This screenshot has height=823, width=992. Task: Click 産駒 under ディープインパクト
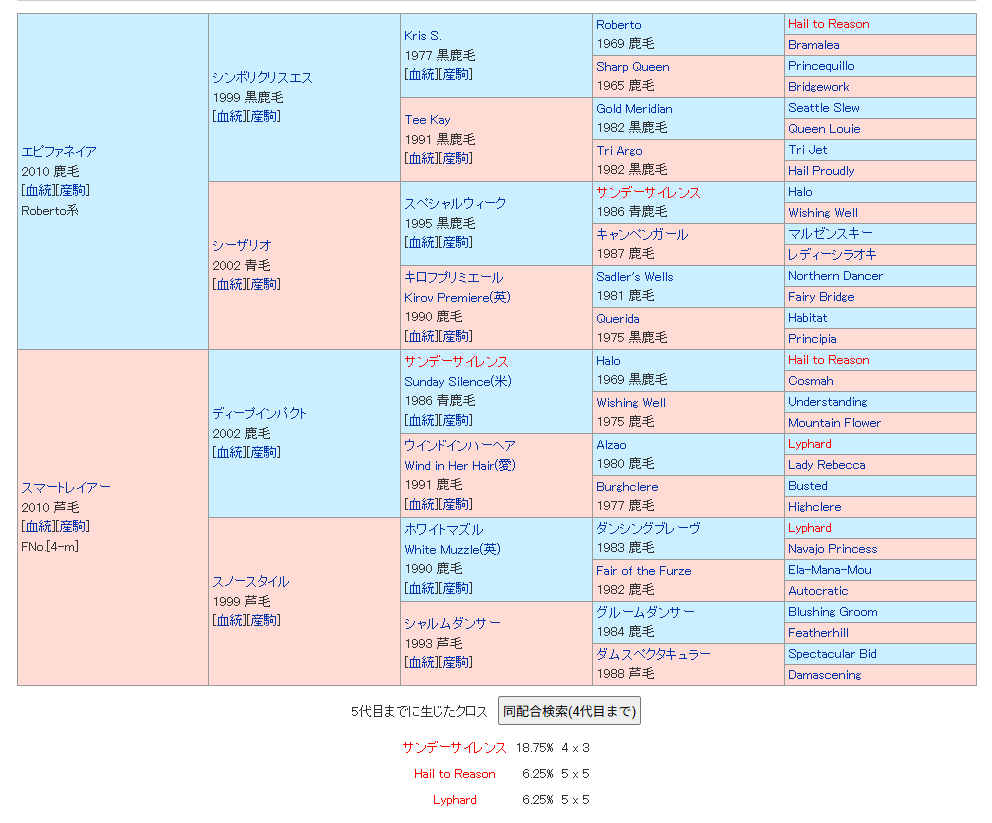click(263, 452)
